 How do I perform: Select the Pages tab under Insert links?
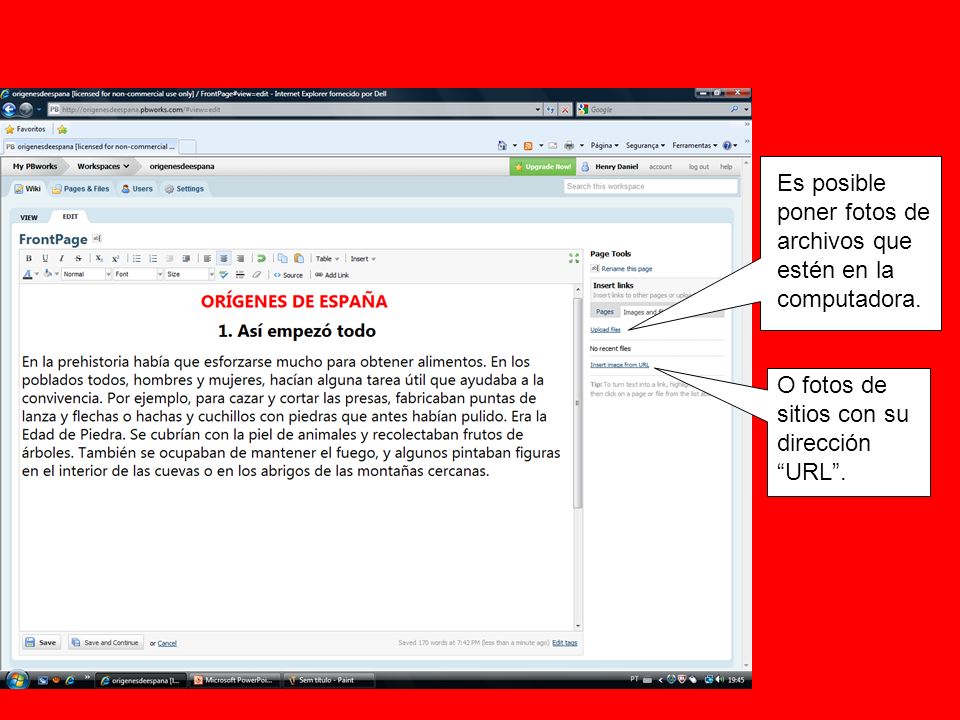[605, 312]
